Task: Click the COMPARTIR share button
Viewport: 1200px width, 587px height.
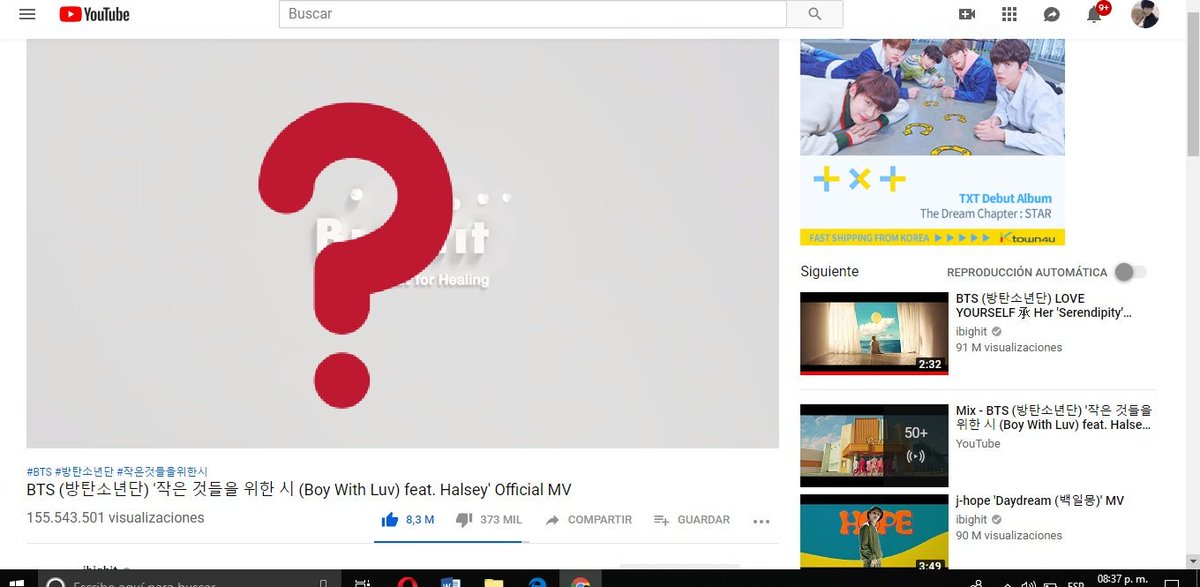Action: pyautogui.click(x=588, y=520)
